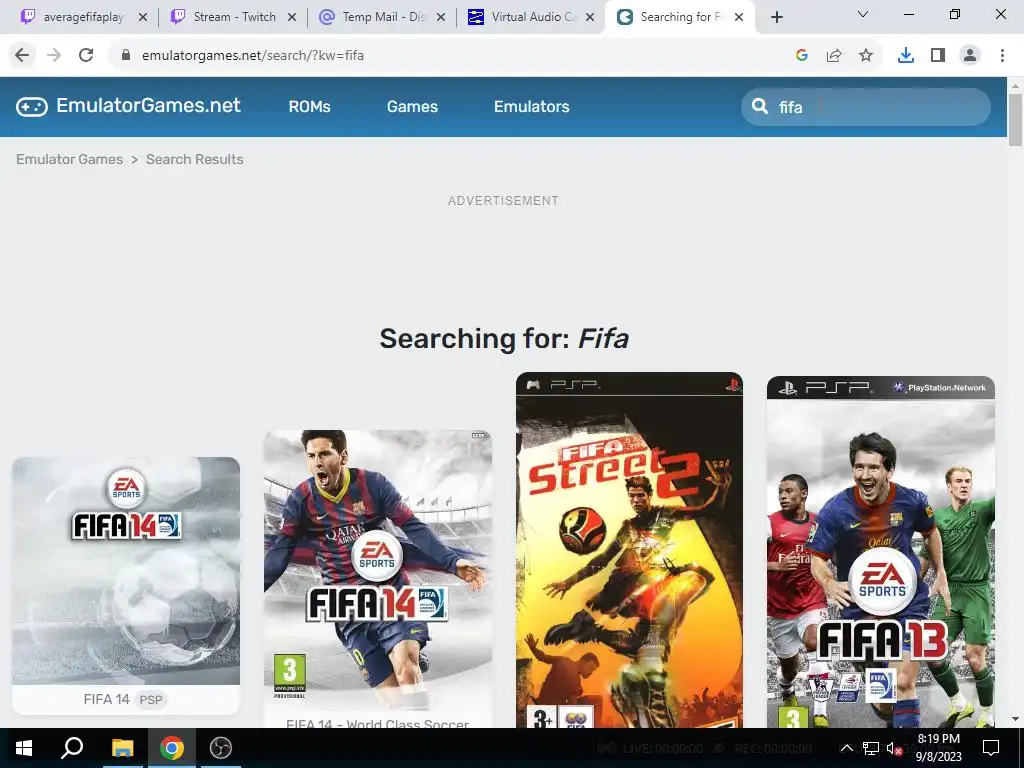
Task: Open FIFA 14 Messi cover thumbnail
Action: (x=377, y=569)
